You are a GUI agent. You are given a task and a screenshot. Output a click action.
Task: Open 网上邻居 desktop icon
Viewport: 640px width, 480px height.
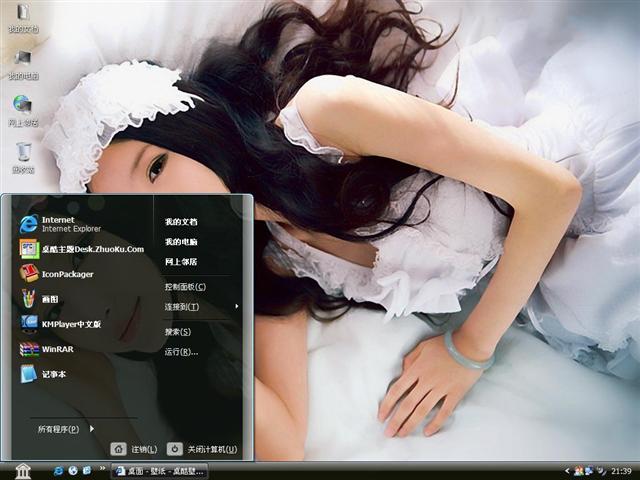coord(23,111)
